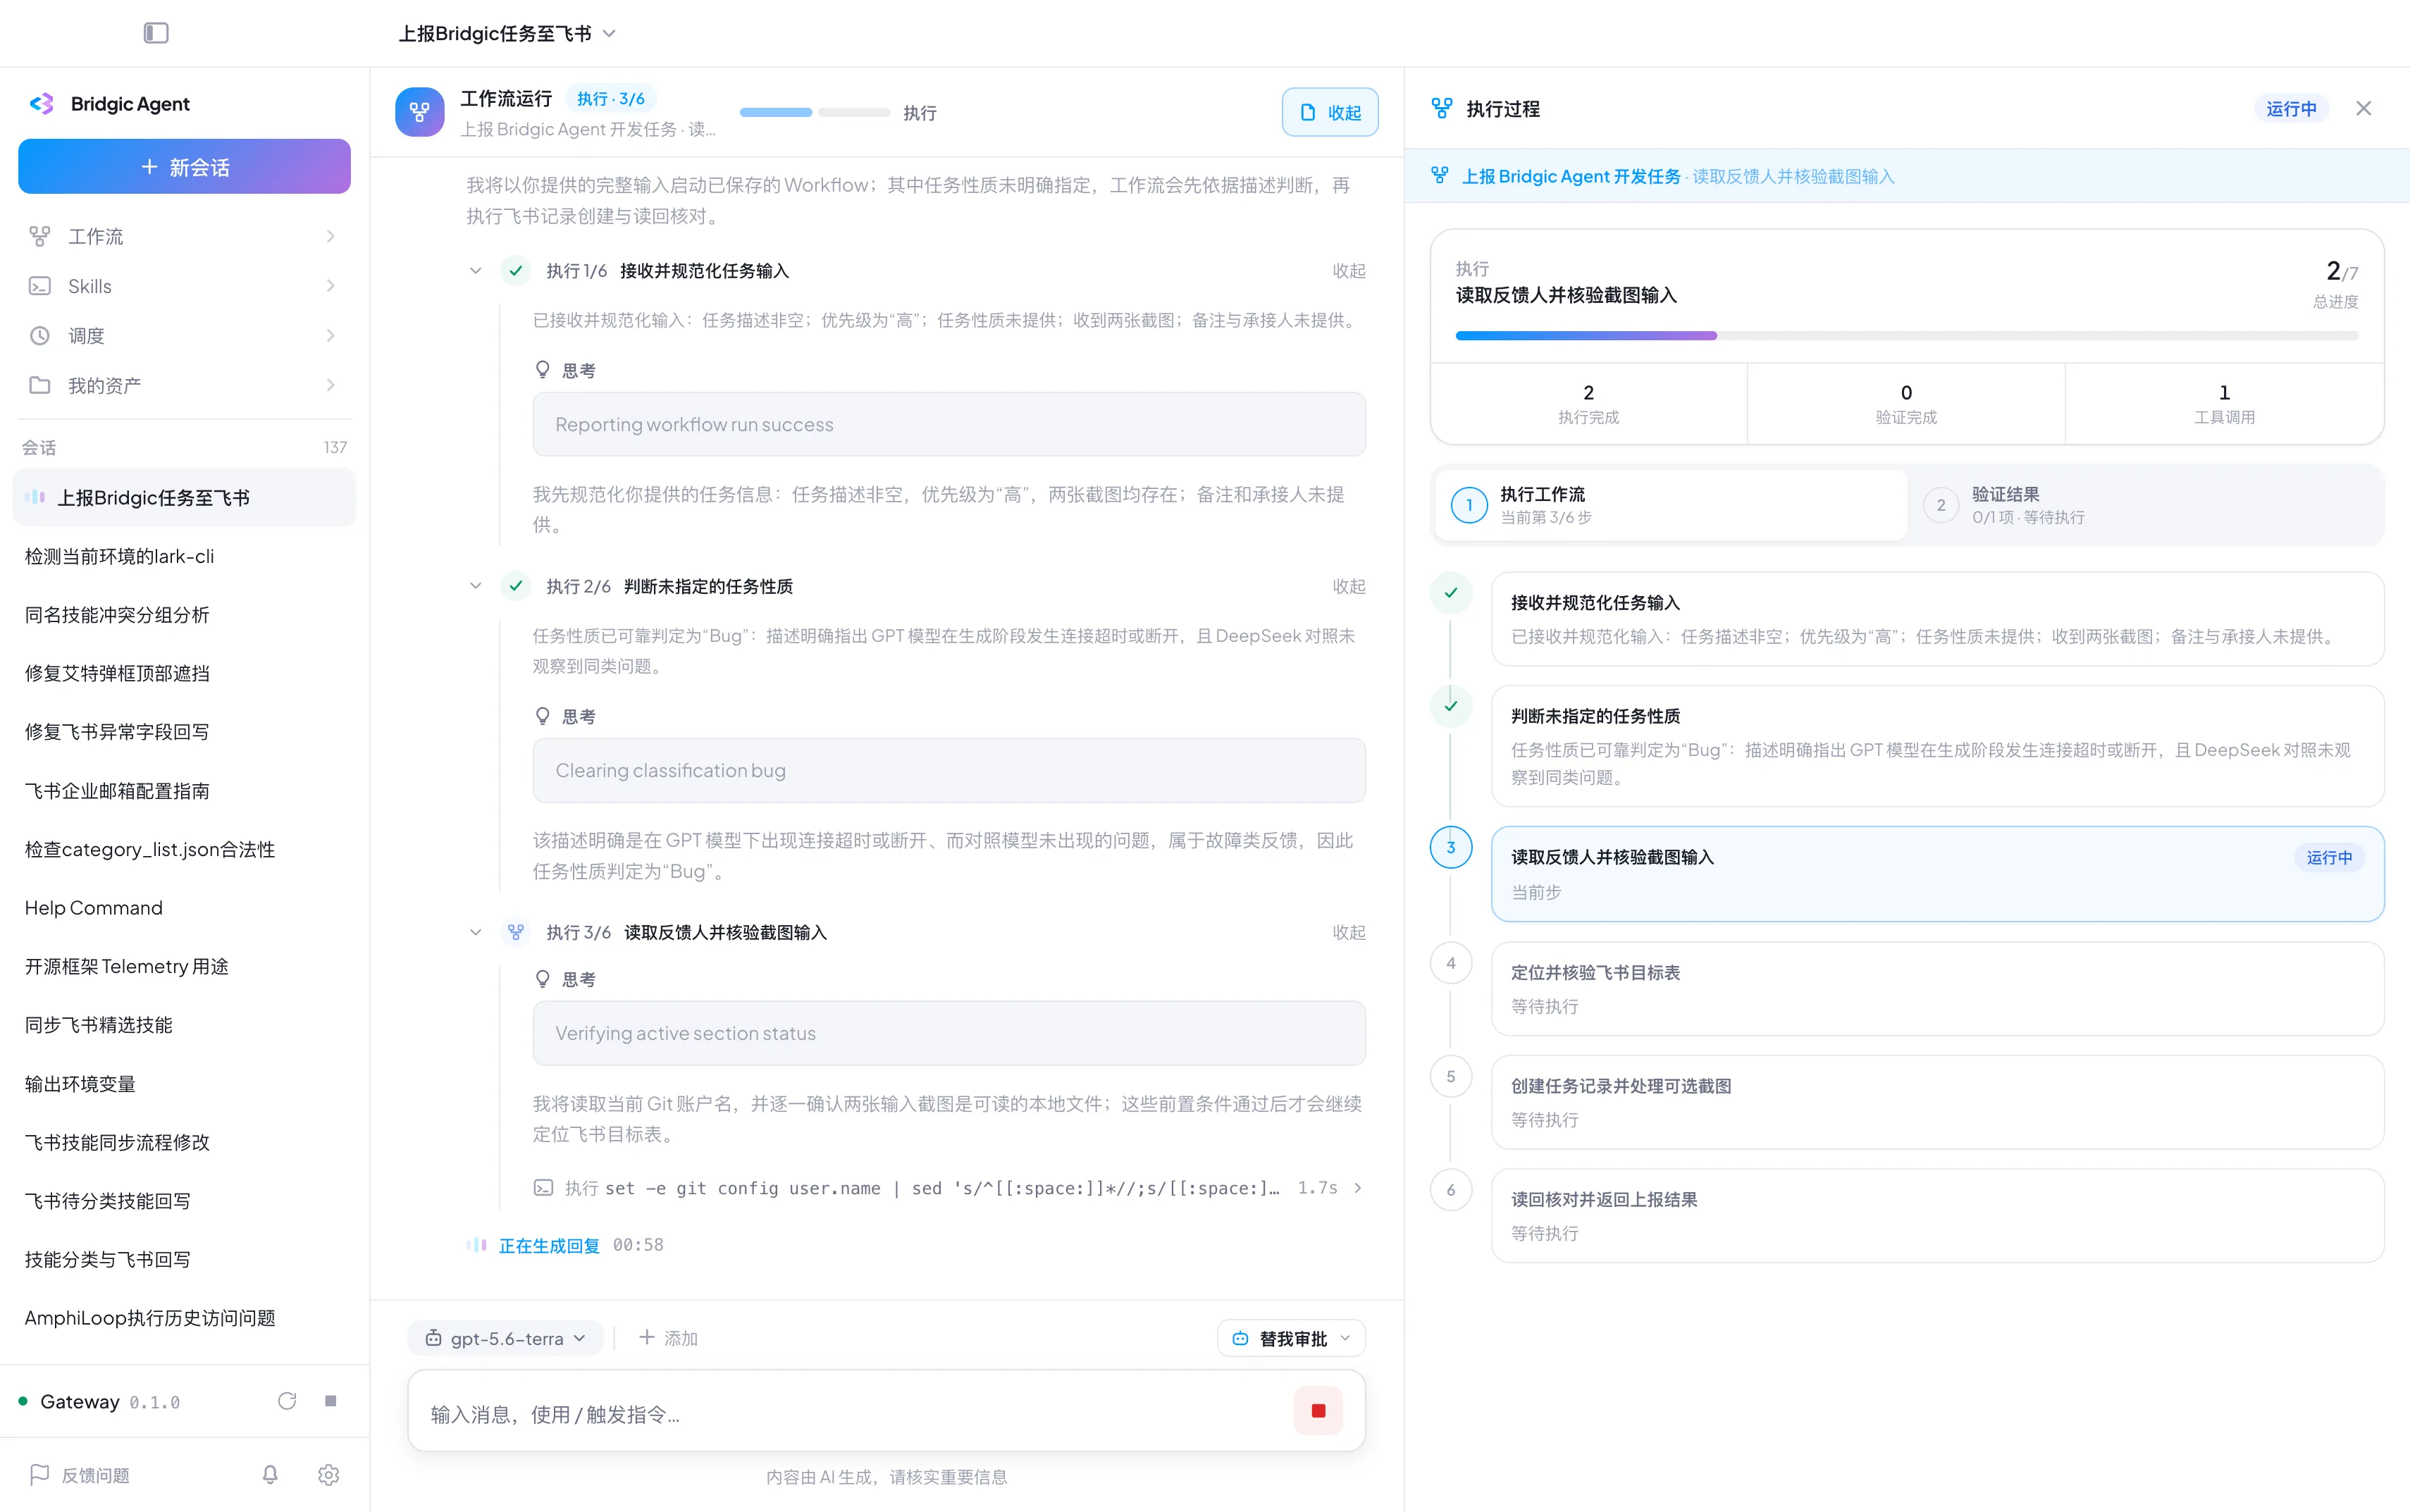Screen dimensions: 2410x1512
Task: Open conversation 同名技能冲突分组分析
Action: point(184,615)
